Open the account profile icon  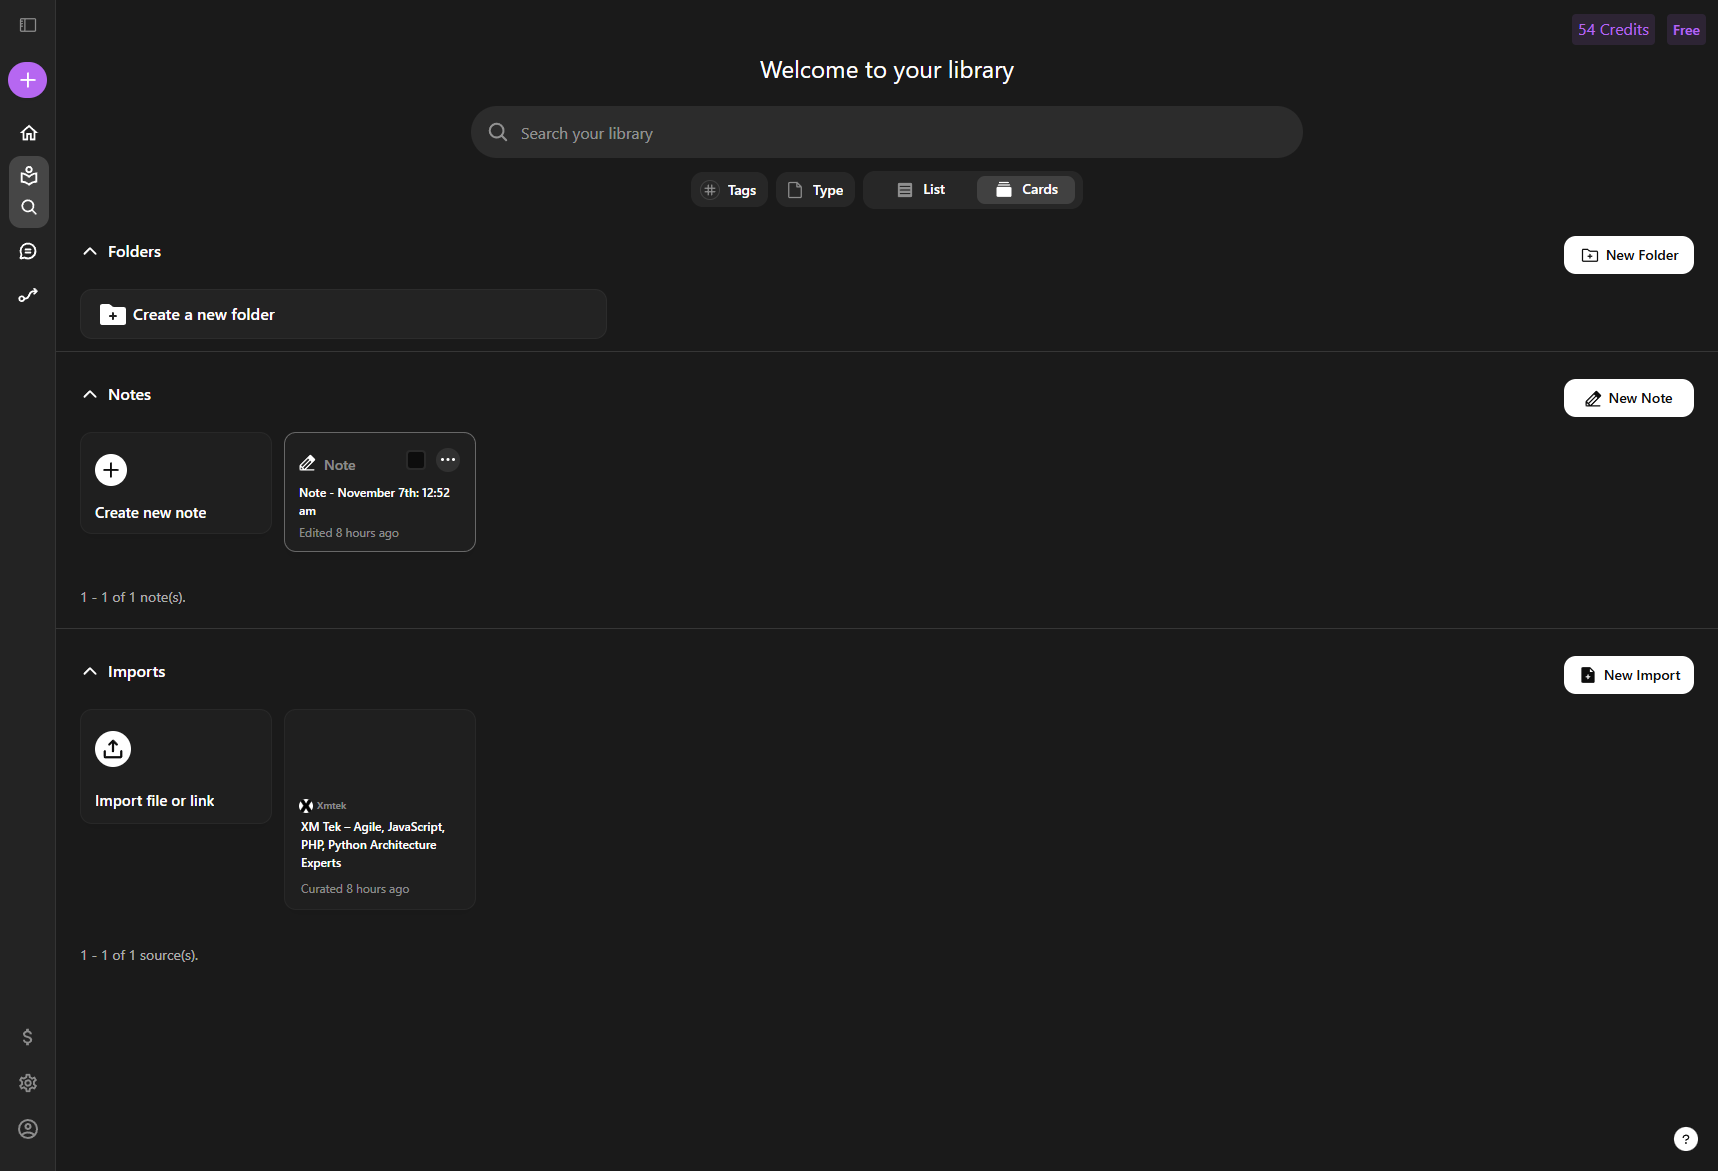point(28,1129)
